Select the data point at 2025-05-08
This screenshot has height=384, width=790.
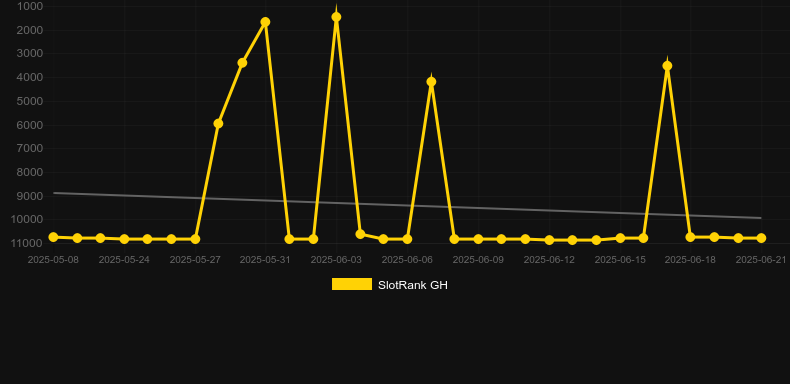coord(53,237)
